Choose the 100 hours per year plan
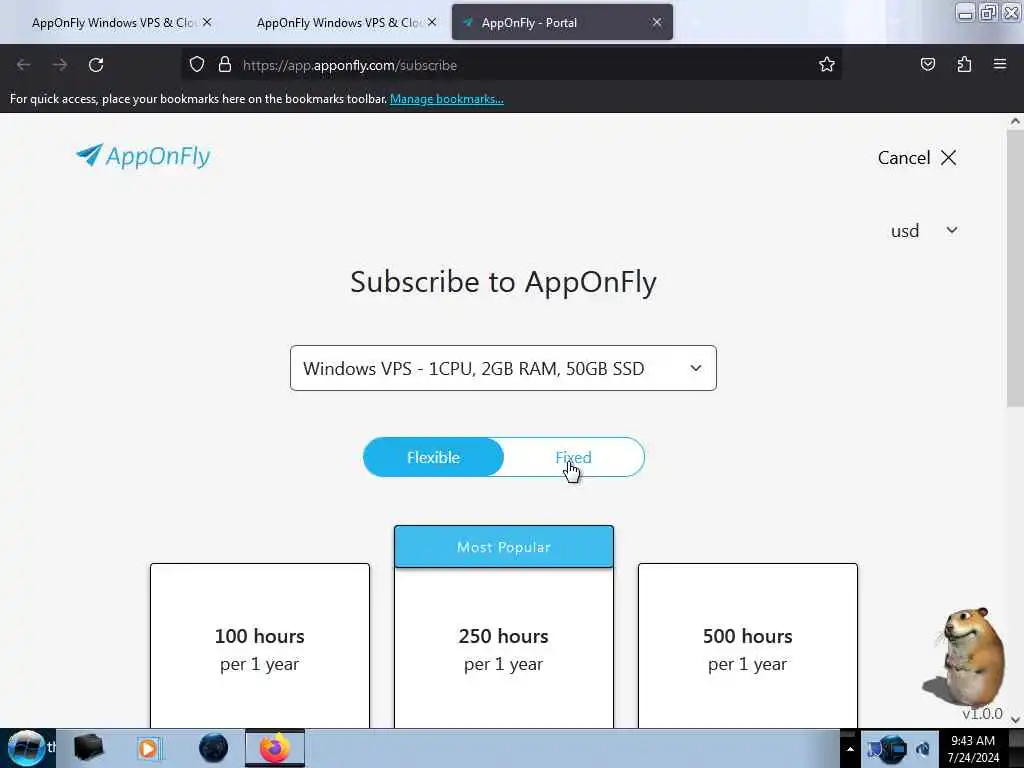This screenshot has width=1024, height=768. click(x=260, y=645)
